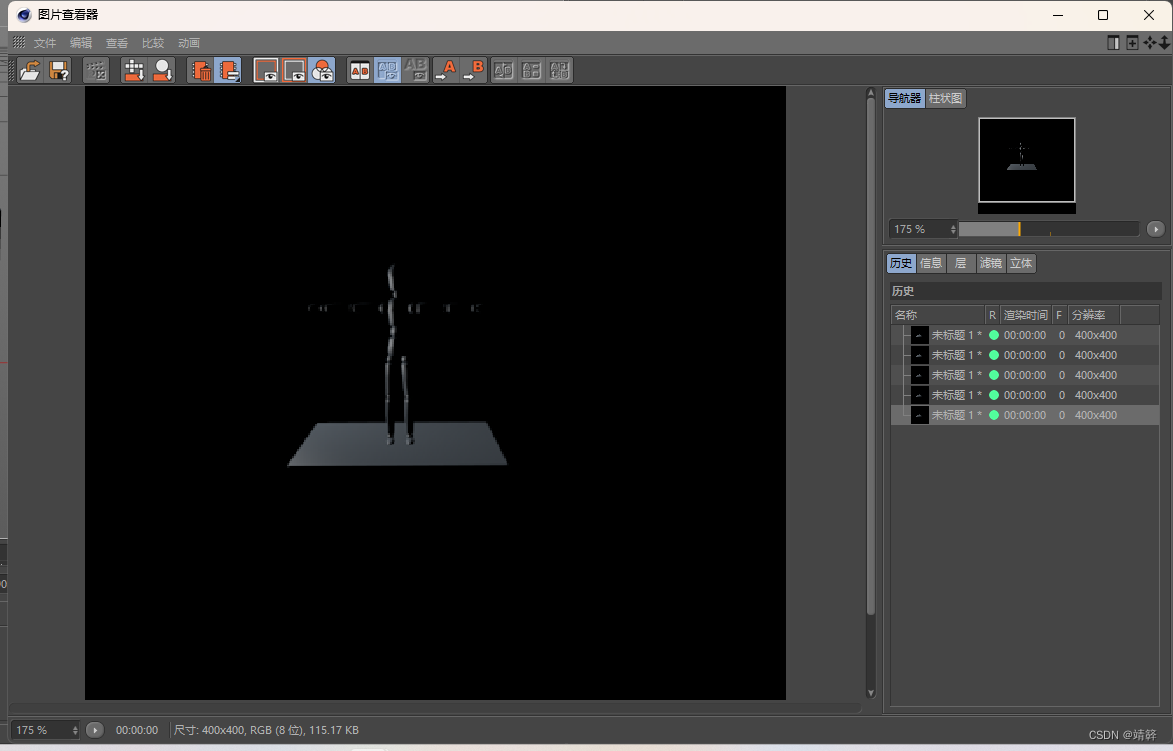Open the navigator zoom 175 % dropdown
The width and height of the screenshot is (1173, 751).
point(923,229)
